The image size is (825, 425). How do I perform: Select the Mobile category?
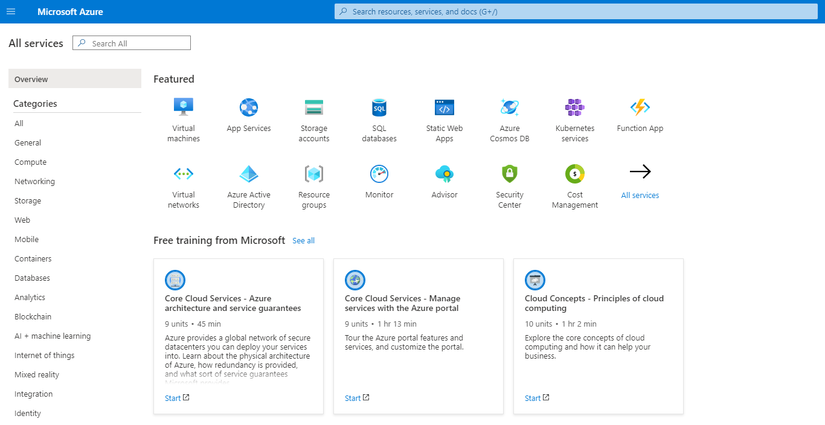pyautogui.click(x=27, y=239)
